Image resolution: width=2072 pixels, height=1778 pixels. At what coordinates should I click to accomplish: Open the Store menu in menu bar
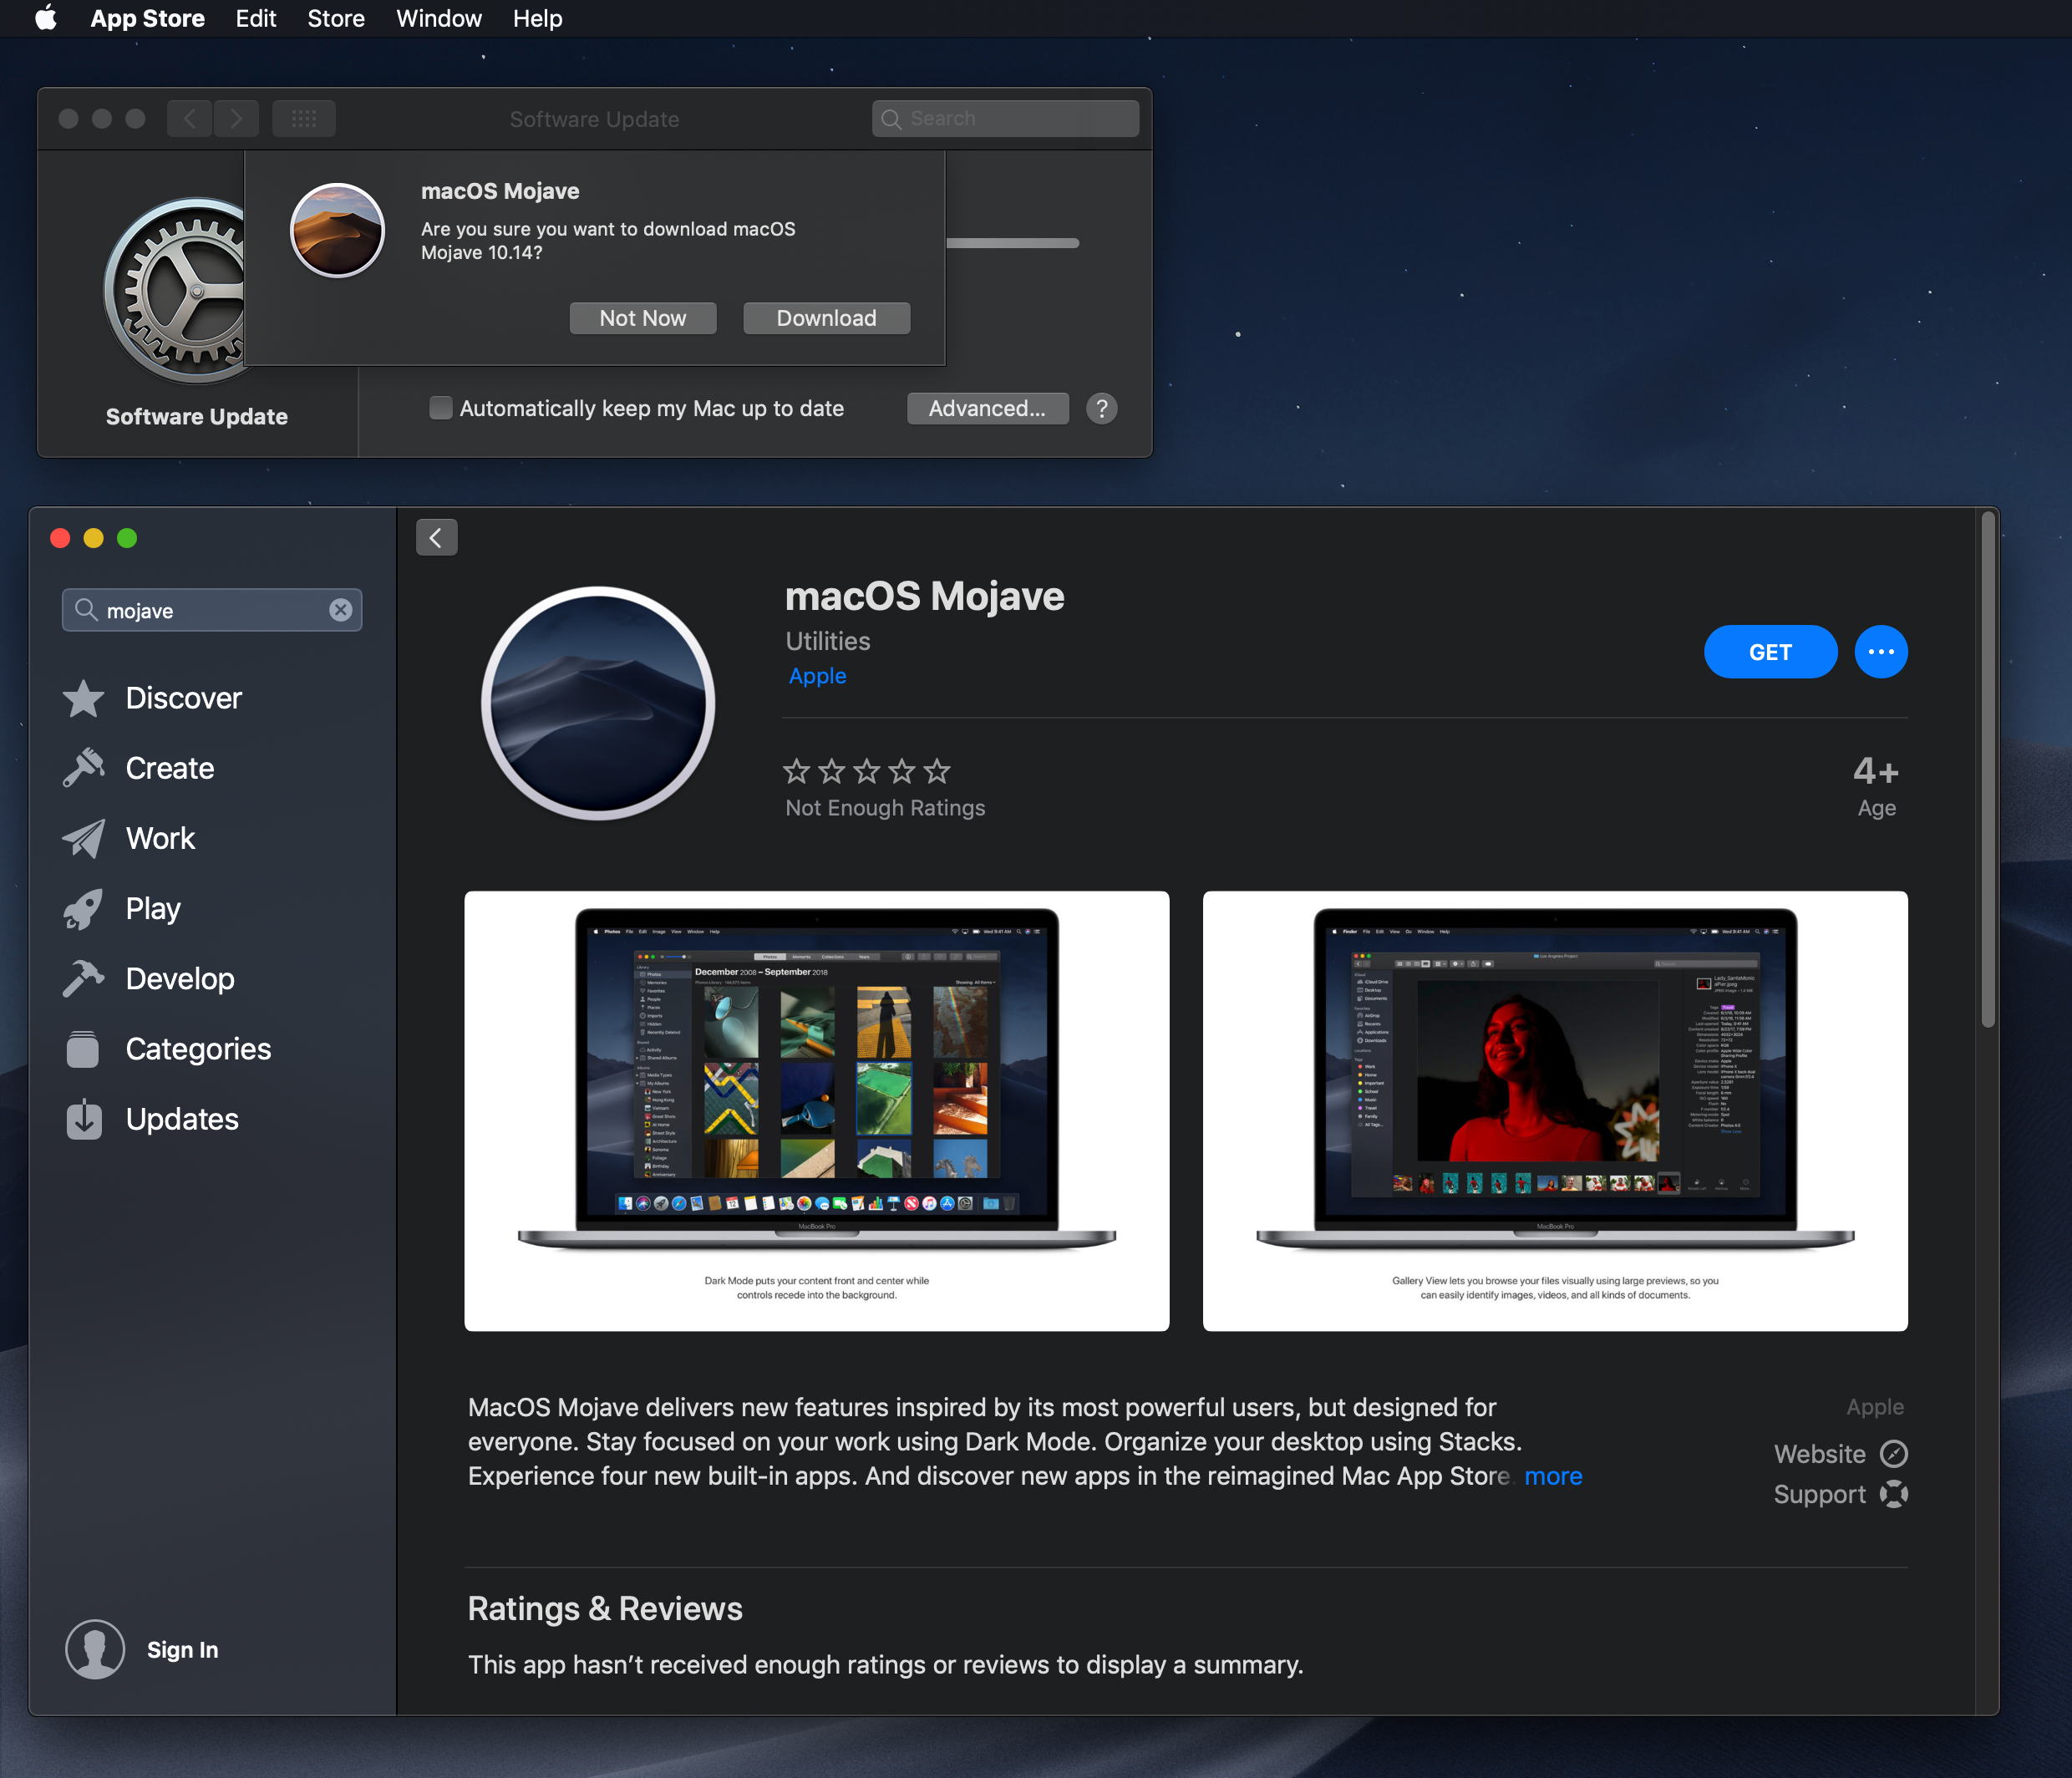click(336, 18)
